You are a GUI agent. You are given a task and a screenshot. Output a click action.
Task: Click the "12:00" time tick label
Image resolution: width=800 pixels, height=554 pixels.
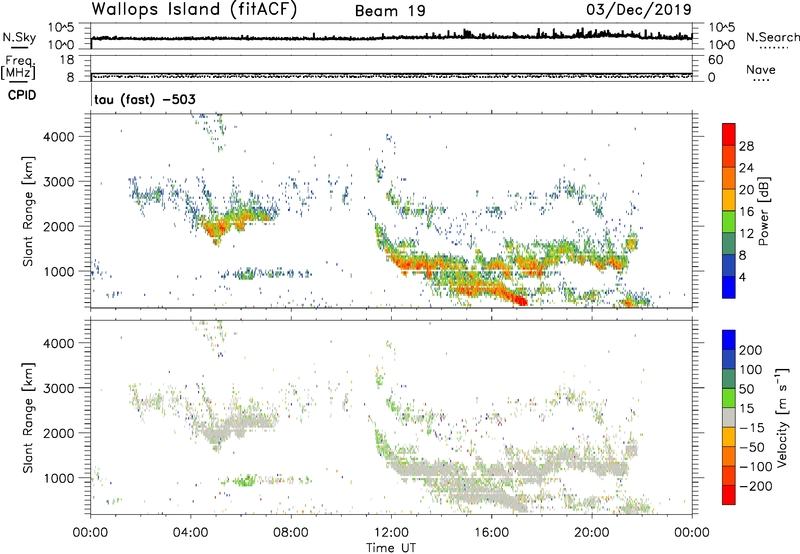pos(391,533)
